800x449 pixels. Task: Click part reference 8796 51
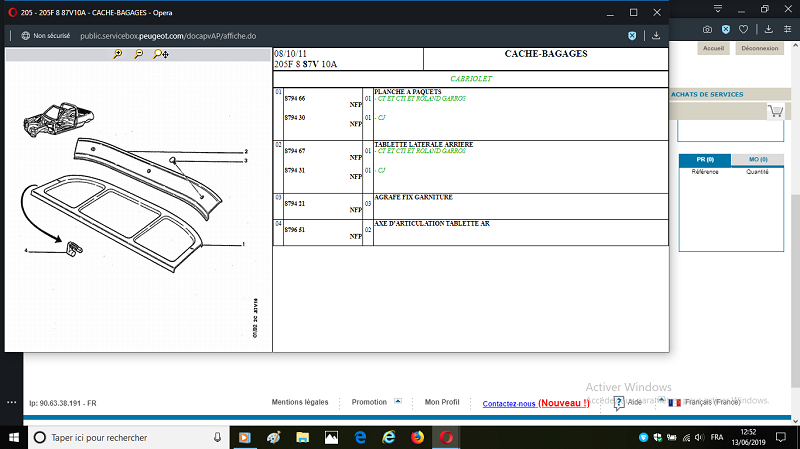coord(295,230)
